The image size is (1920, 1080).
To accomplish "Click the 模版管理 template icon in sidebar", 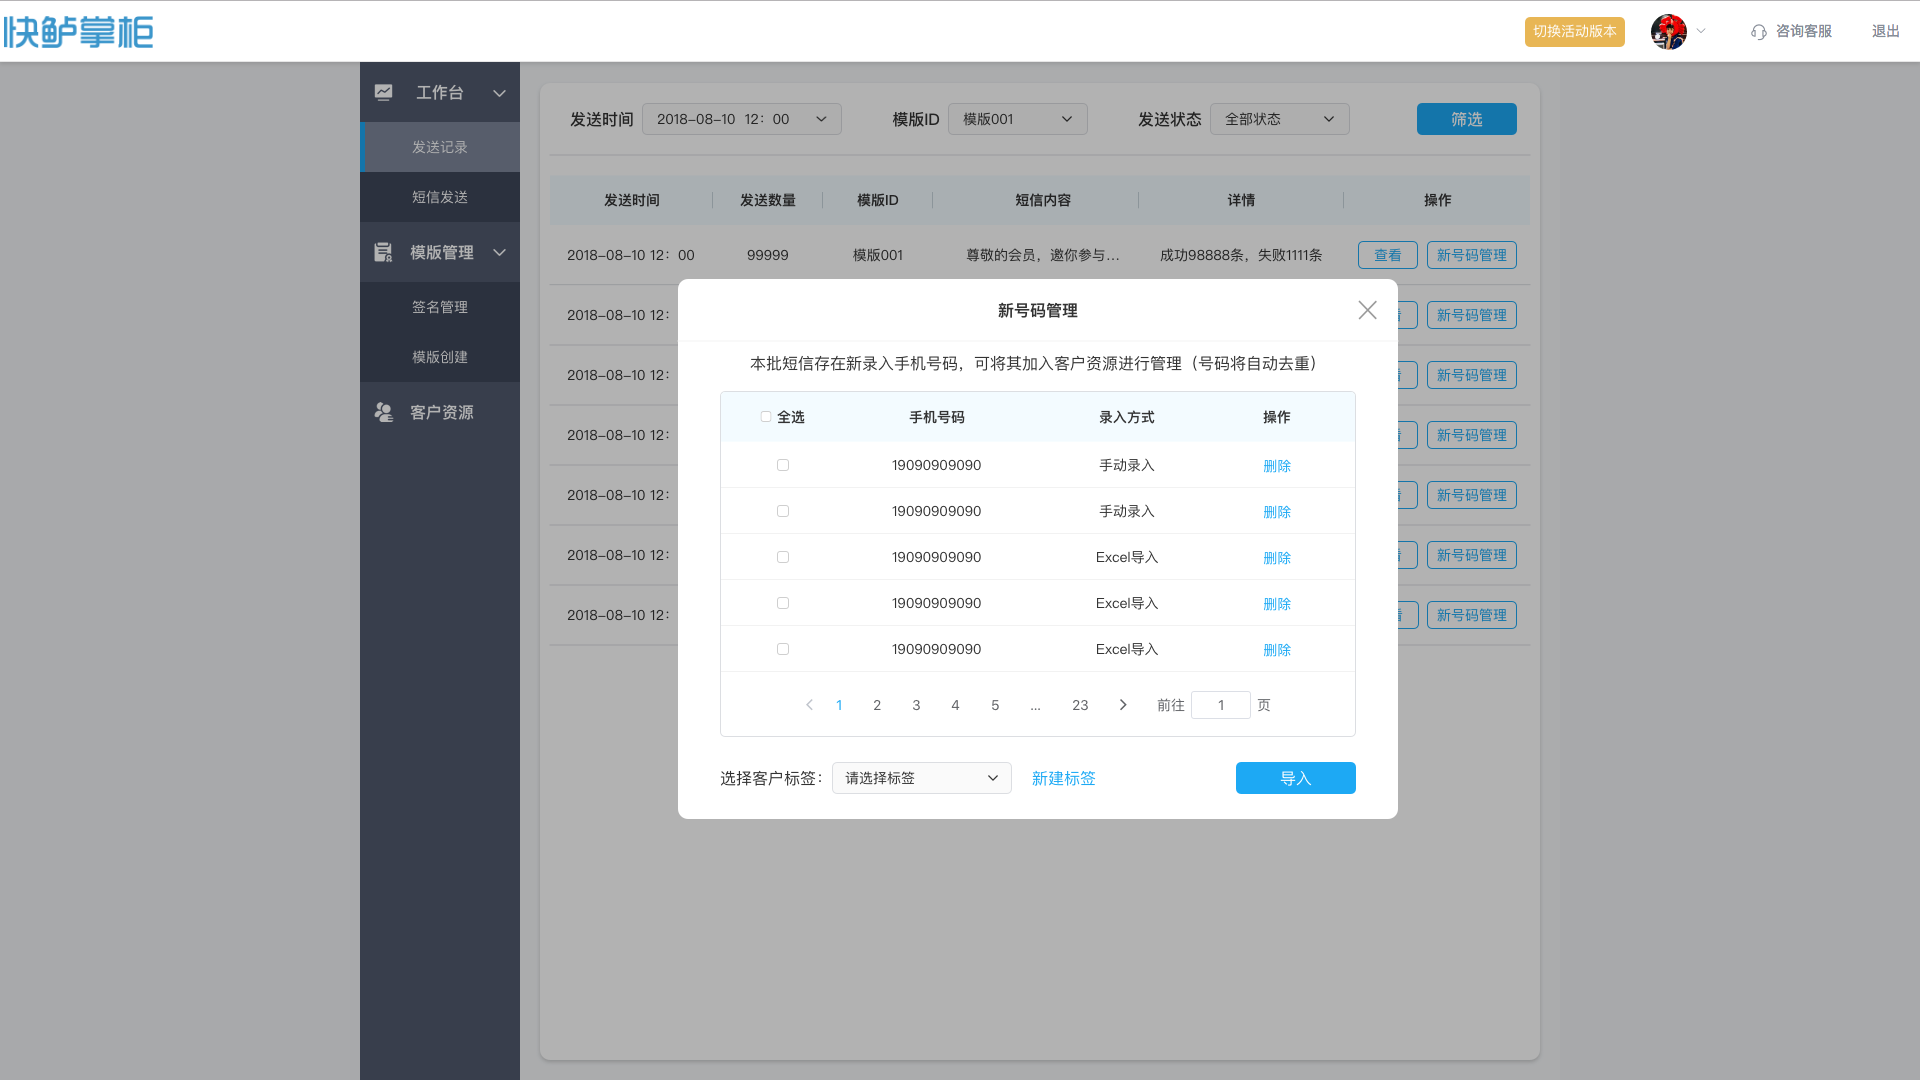I will coord(384,252).
